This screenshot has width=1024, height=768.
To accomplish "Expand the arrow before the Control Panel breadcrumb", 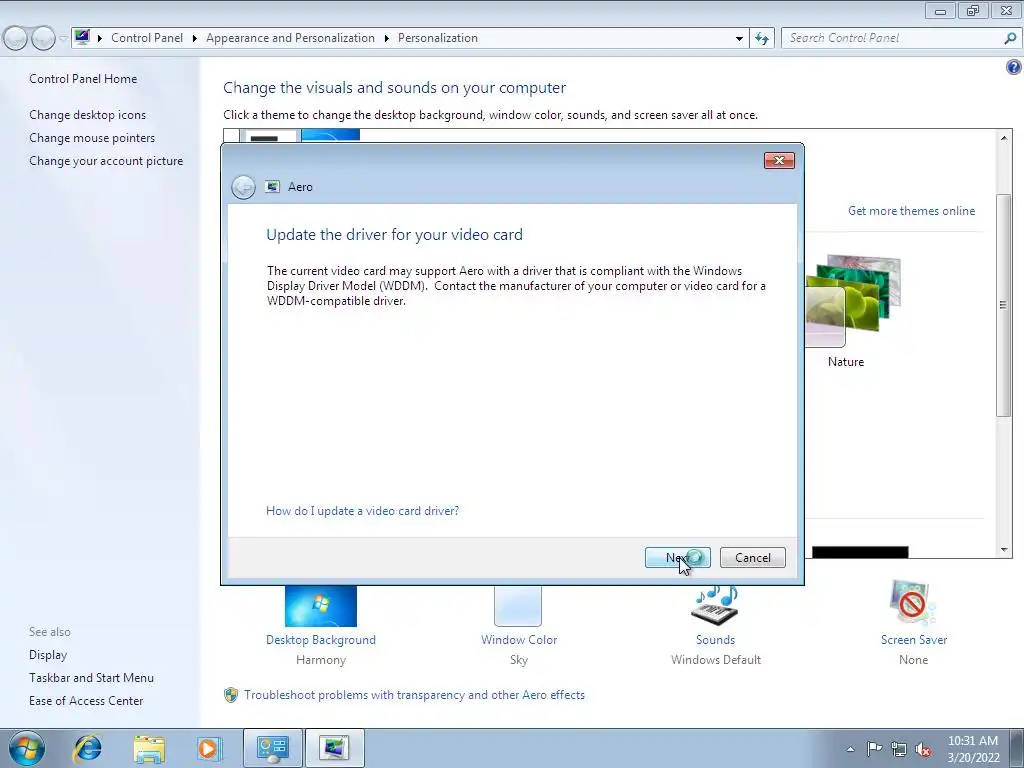I will [100, 39].
